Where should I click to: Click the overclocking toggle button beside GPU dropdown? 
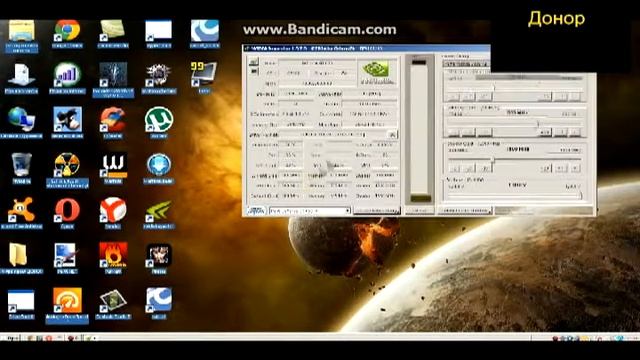click(x=377, y=211)
